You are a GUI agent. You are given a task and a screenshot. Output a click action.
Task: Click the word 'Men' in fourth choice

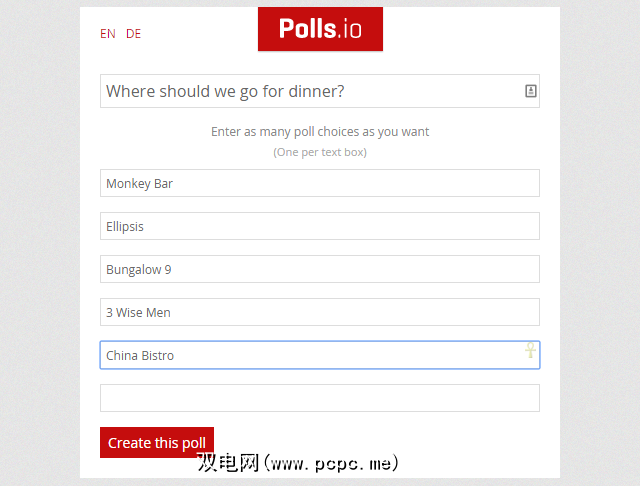[x=158, y=313]
